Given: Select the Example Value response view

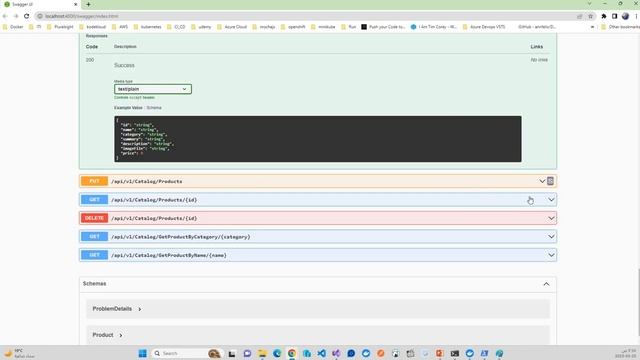Looking at the screenshot, I should [128, 108].
